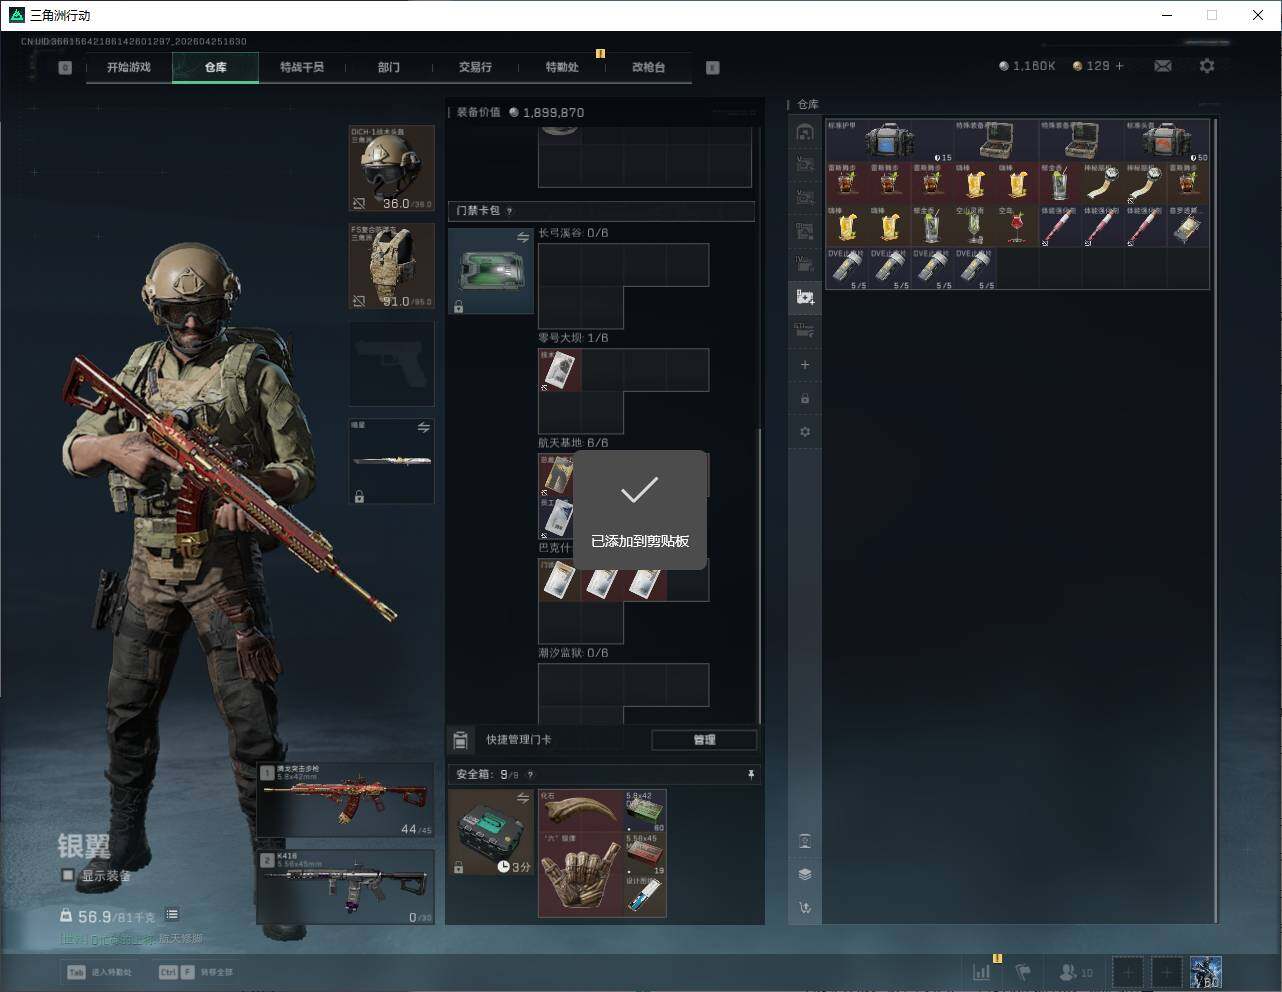The width and height of the screenshot is (1282, 992).
Task: Select the 标准头盔 repair kit in warehouse
Action: click(1167, 141)
